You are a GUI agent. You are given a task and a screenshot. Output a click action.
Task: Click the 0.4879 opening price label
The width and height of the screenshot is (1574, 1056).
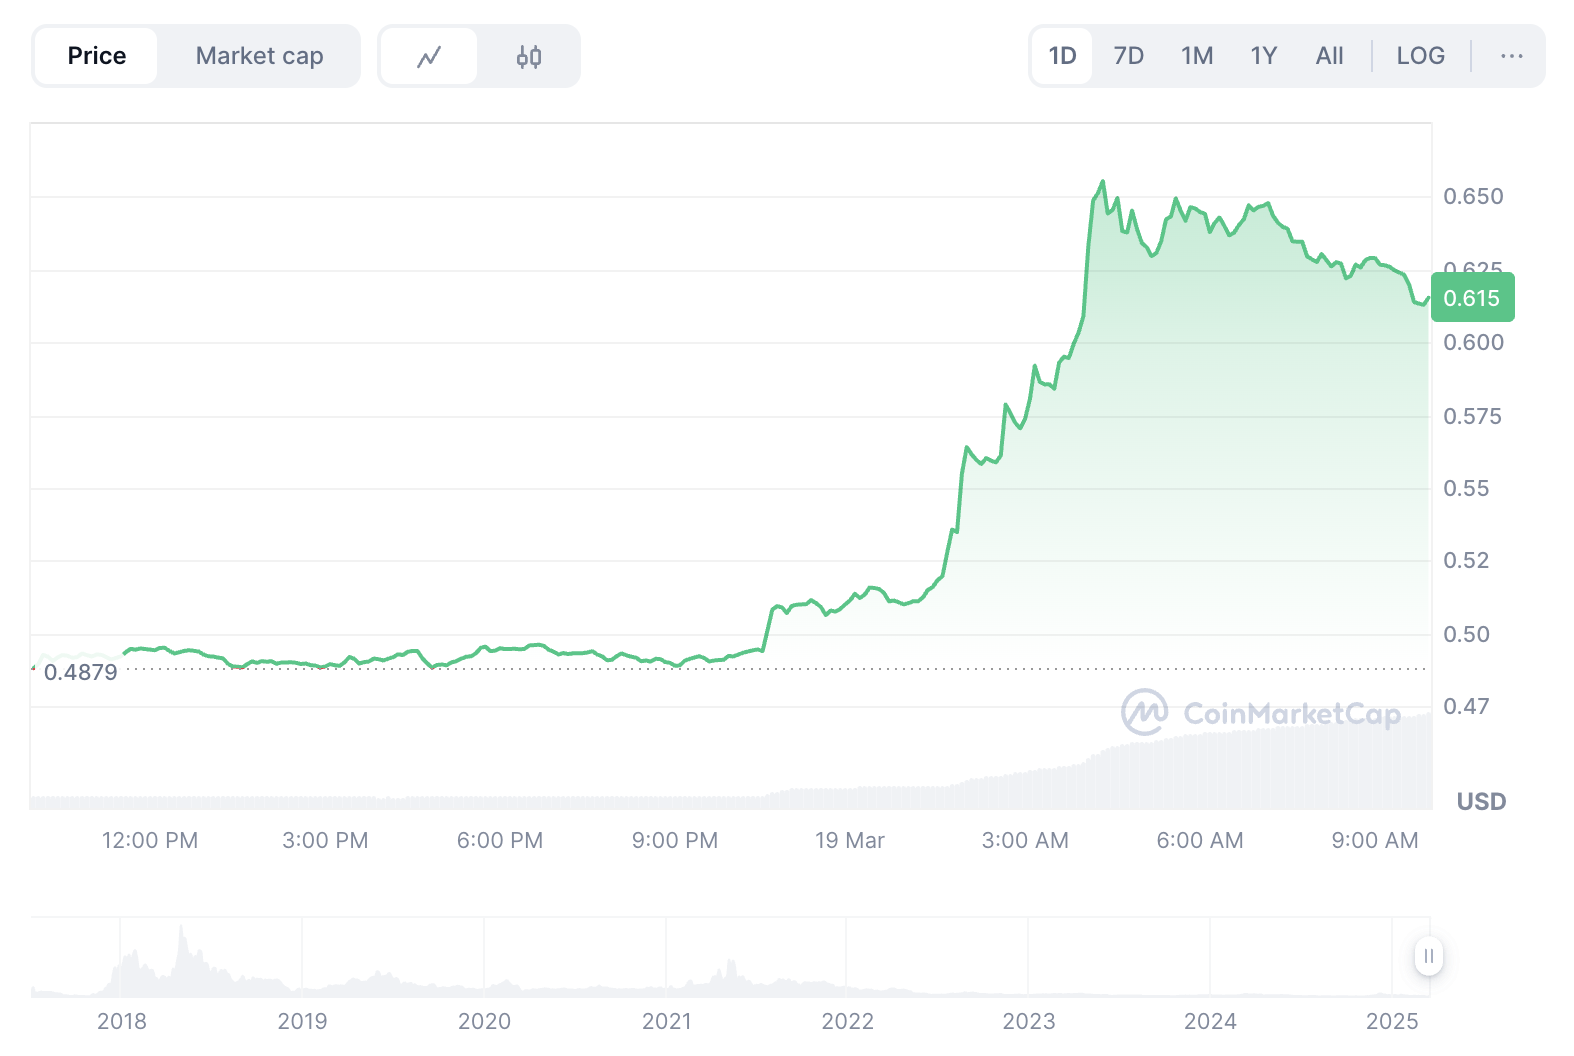81,672
